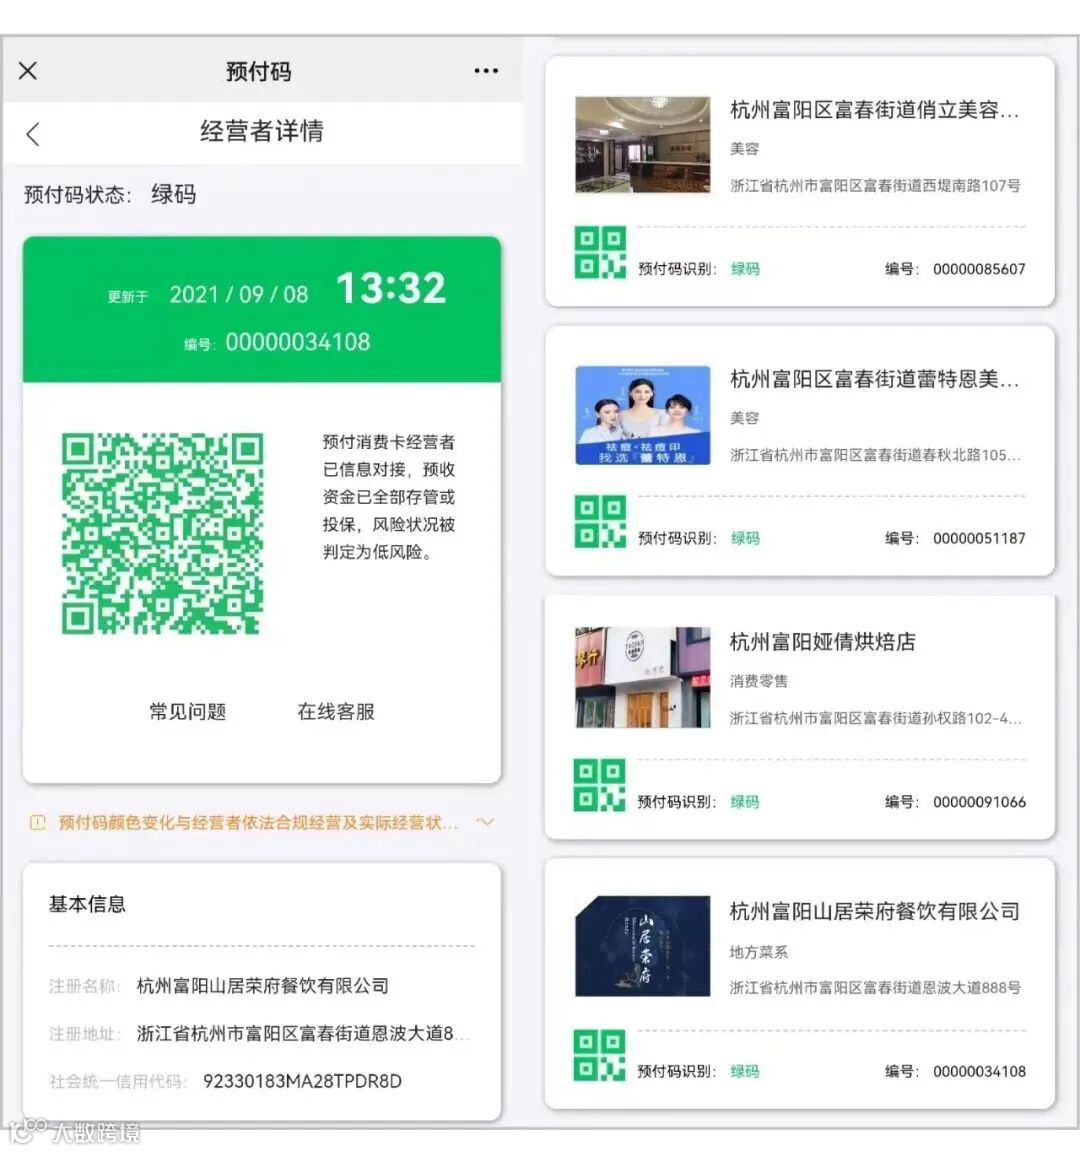
Task: Select credit code 92330183MA28TPDR8D
Action: coord(302,1081)
